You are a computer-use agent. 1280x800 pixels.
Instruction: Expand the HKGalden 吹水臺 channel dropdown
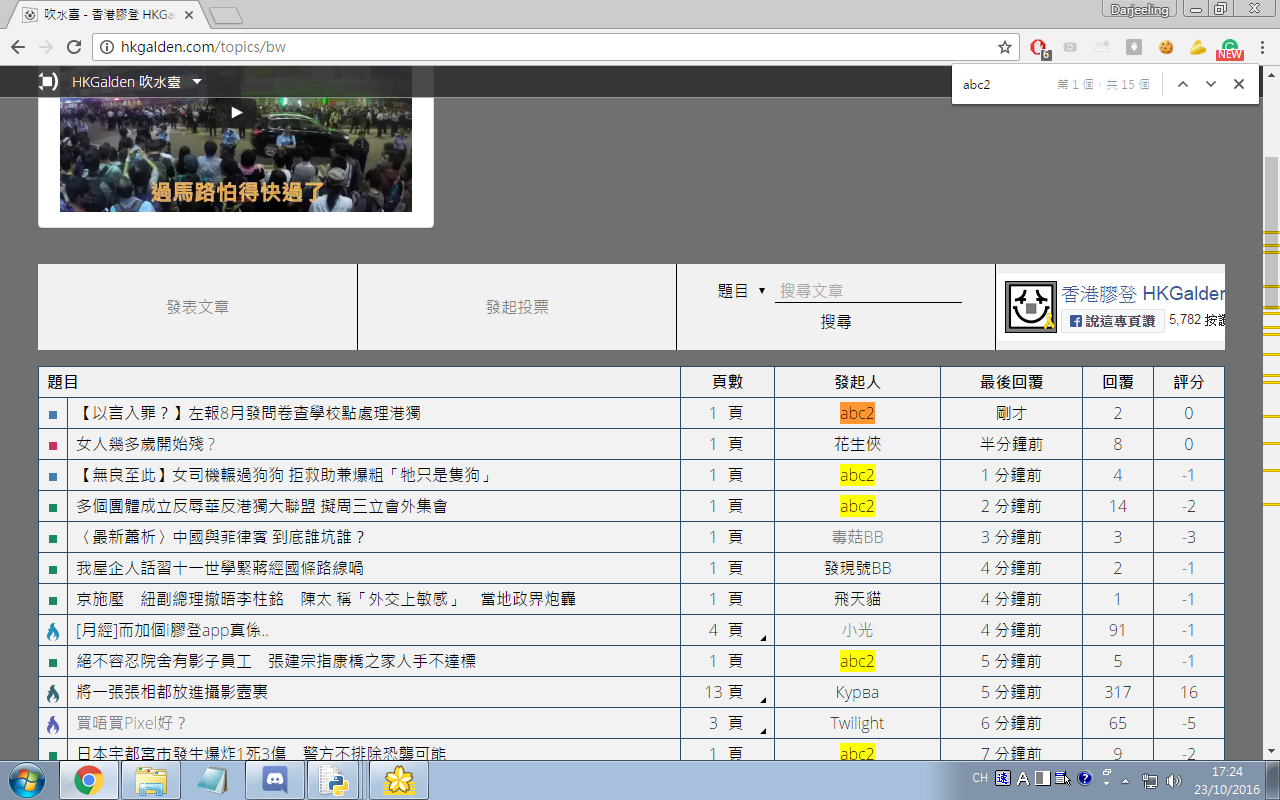coord(197,82)
